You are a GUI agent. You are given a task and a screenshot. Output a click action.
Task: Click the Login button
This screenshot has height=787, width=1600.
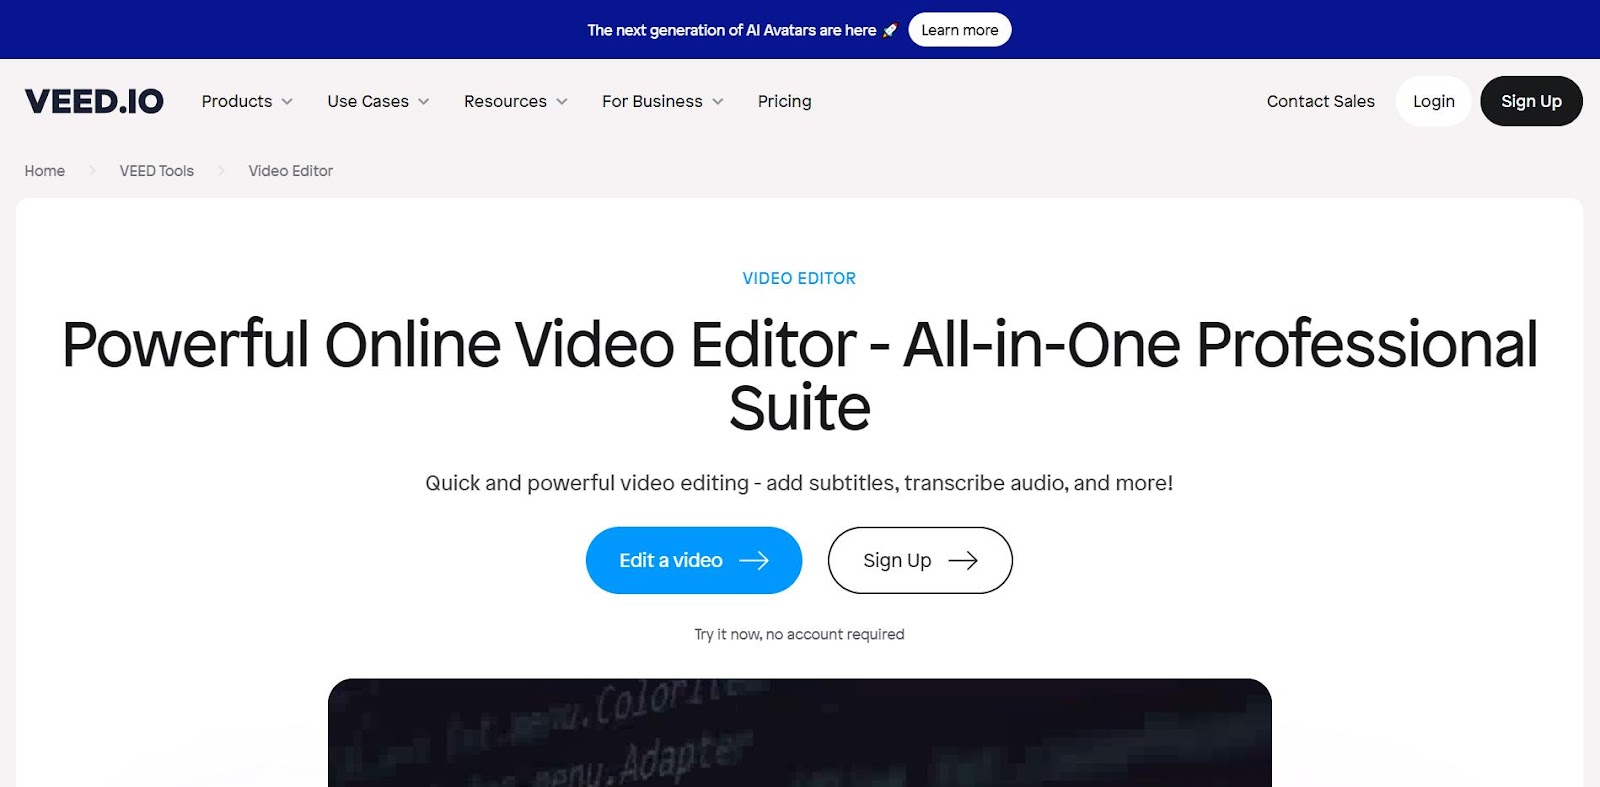pos(1434,101)
